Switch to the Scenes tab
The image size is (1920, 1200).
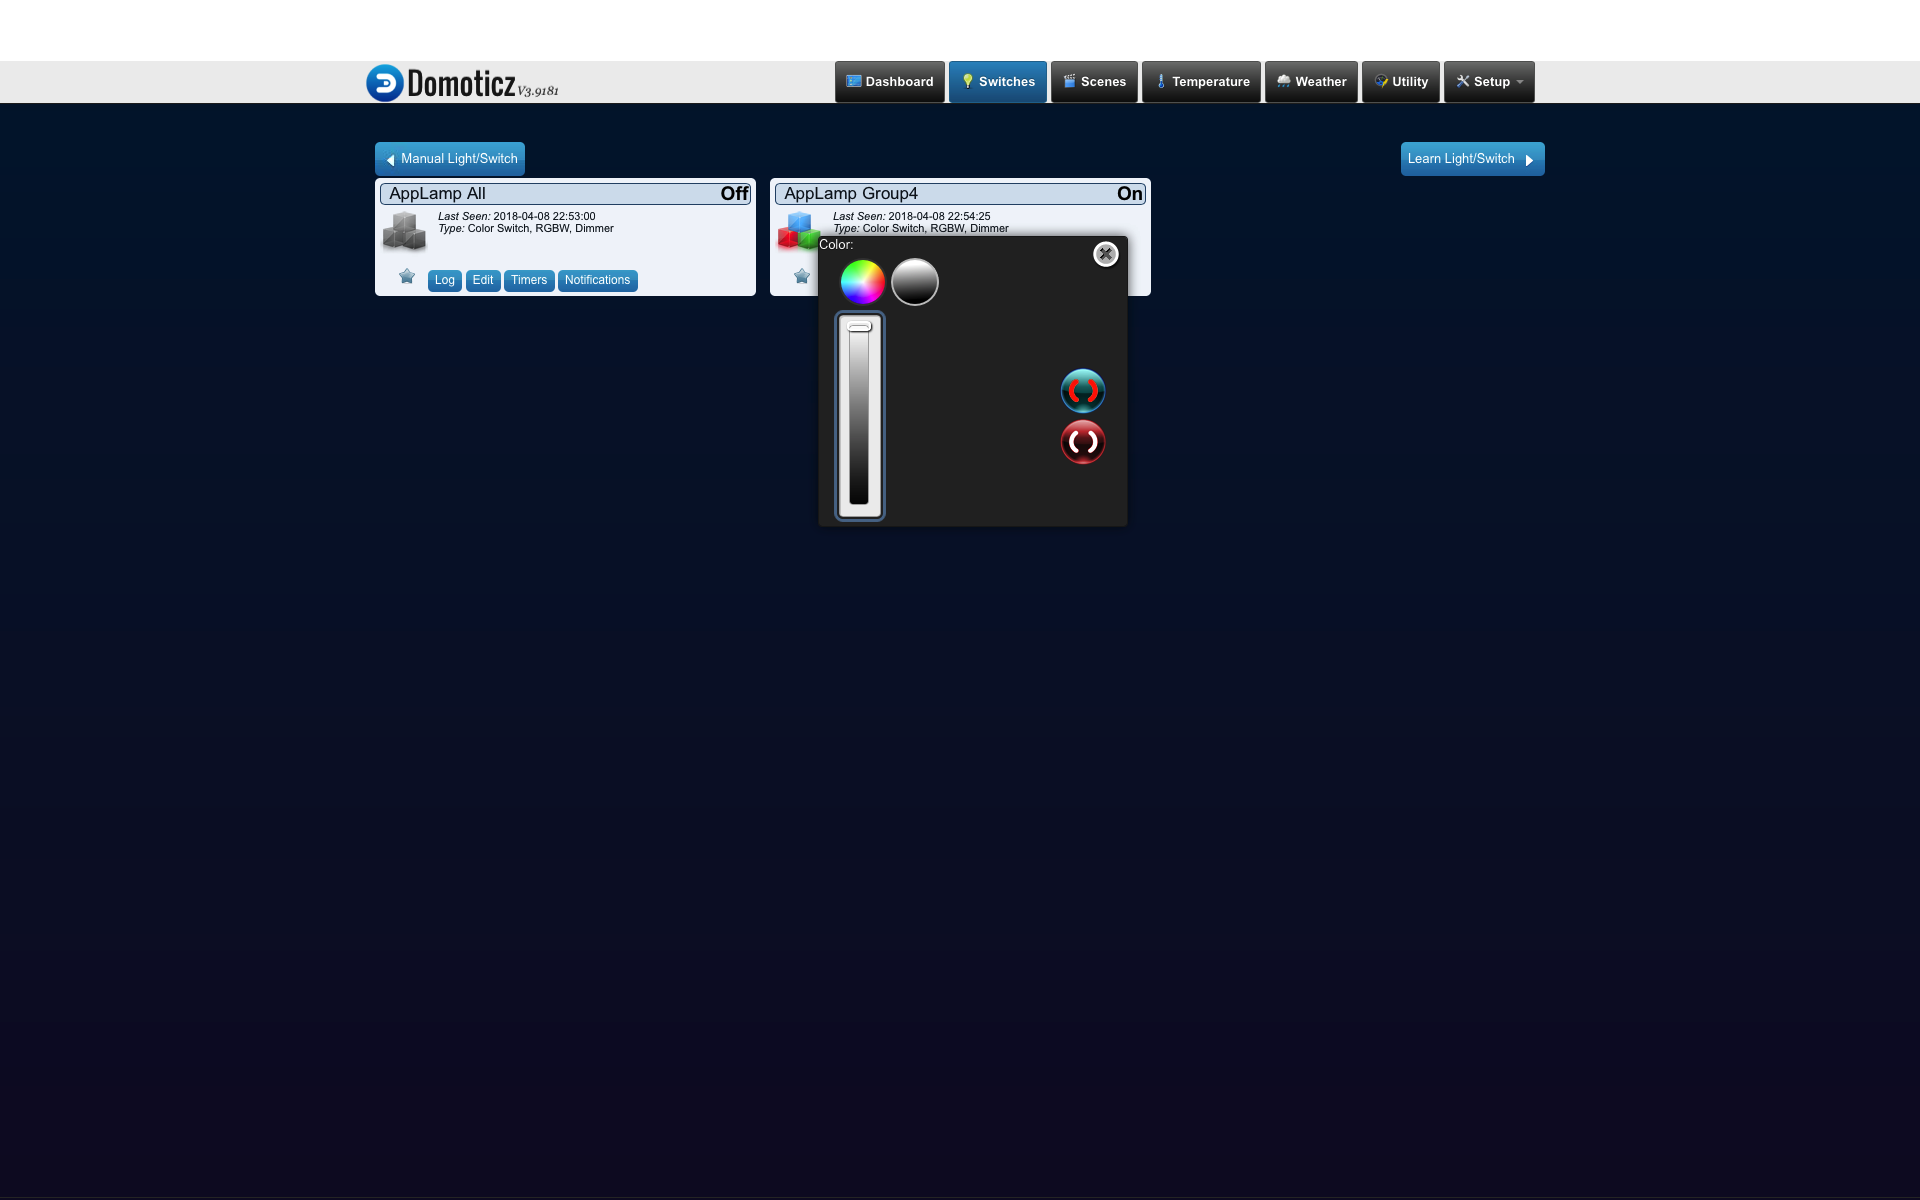coord(1093,81)
